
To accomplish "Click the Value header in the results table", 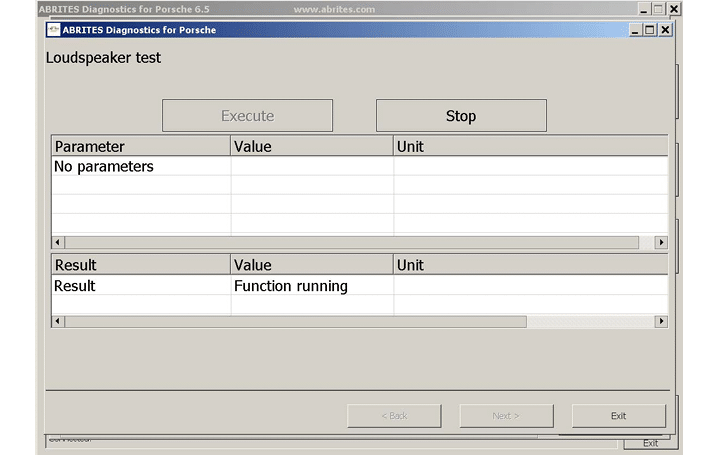I will tap(311, 265).
